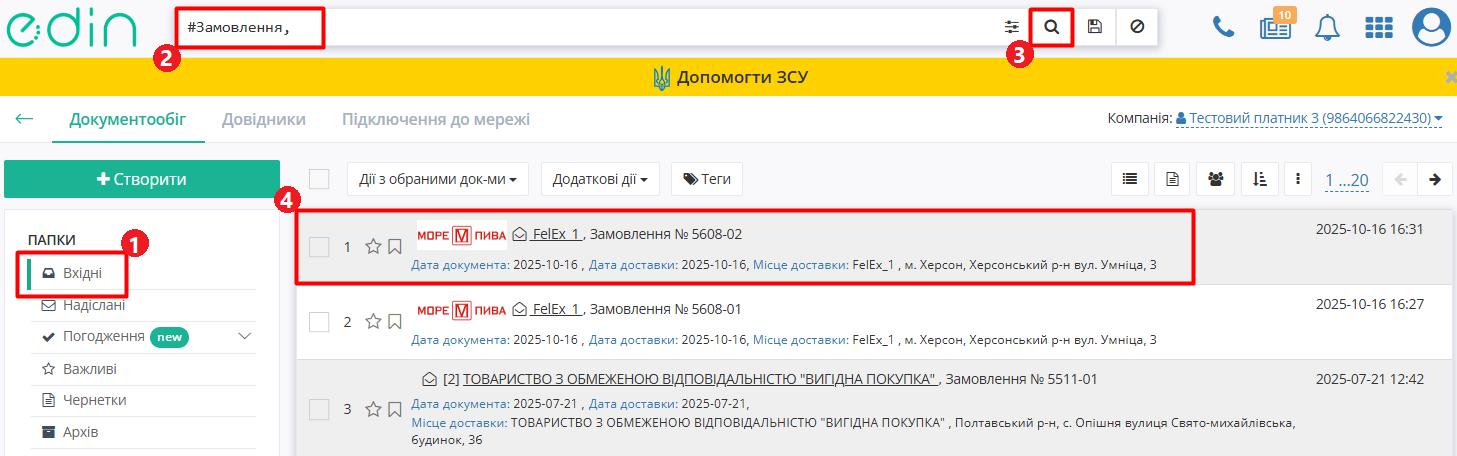This screenshot has width=1457, height=456.
Task: Clear the search using the cancel icon
Action: (1137, 27)
